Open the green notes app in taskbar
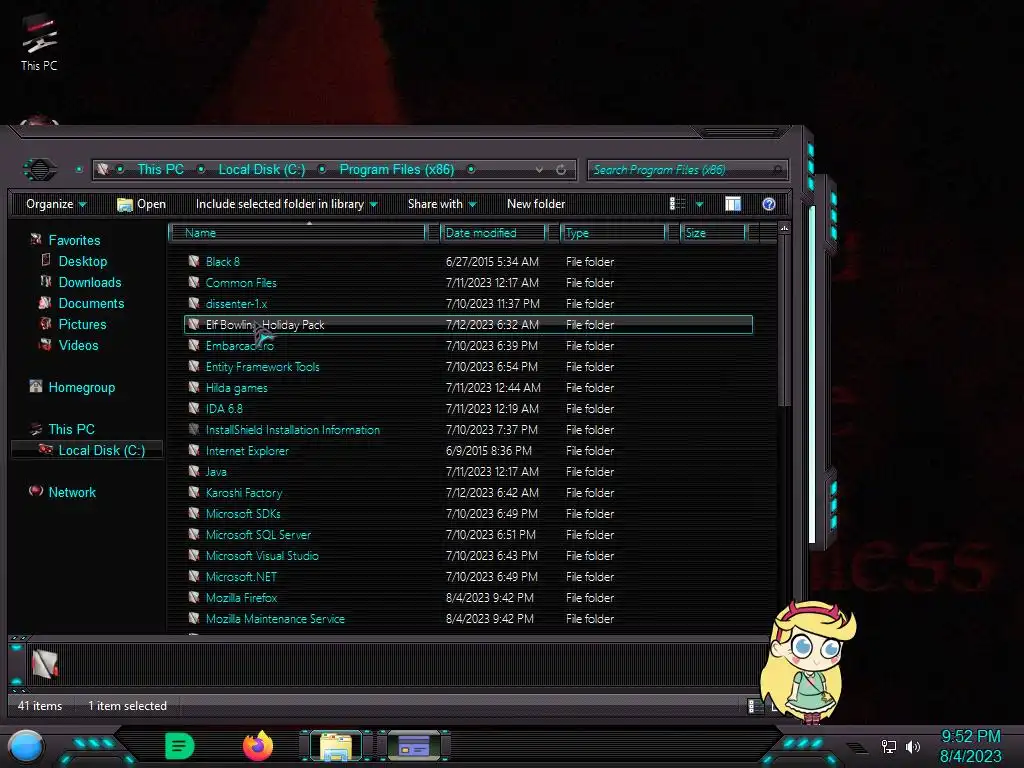 click(180, 746)
